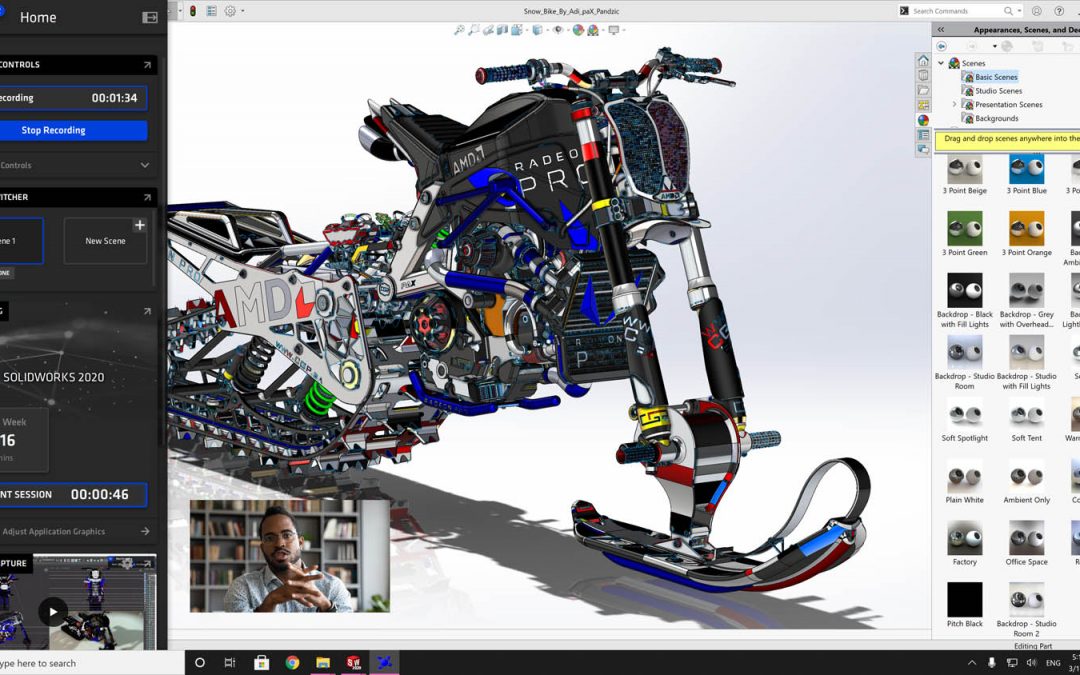Select the Scene 1 tile
1080x675 pixels.
click(21, 240)
